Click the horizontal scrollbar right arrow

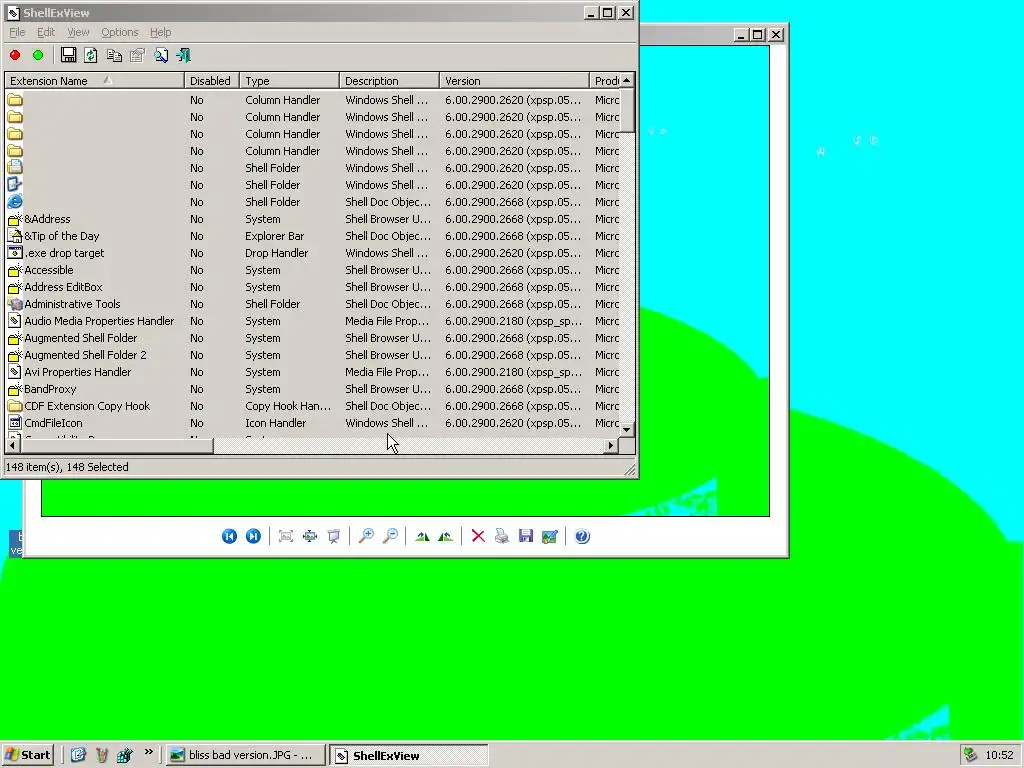pos(611,446)
